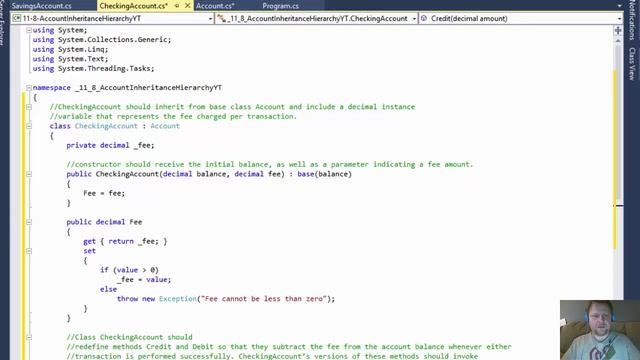Image resolution: width=640 pixels, height=360 pixels.
Task: Open the Account.cs tab
Action: click(x=215, y=6)
